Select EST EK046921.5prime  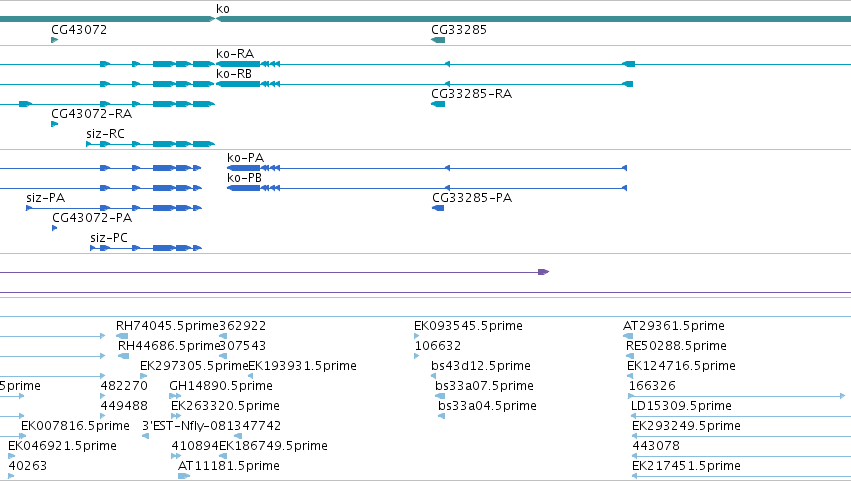(x=62, y=447)
